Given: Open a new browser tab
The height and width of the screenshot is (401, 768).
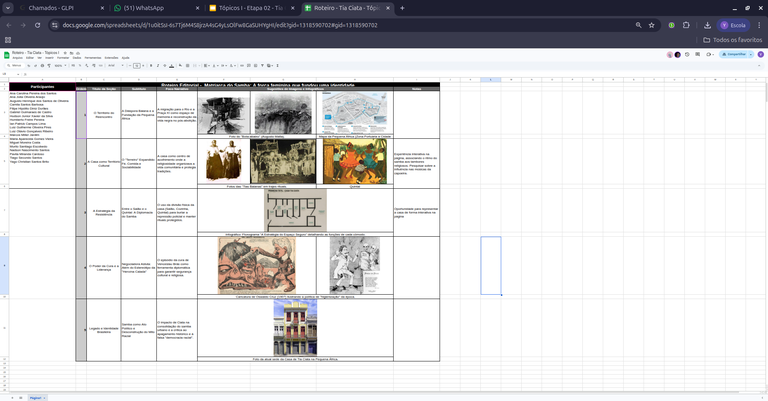Looking at the screenshot, I should (x=402, y=8).
